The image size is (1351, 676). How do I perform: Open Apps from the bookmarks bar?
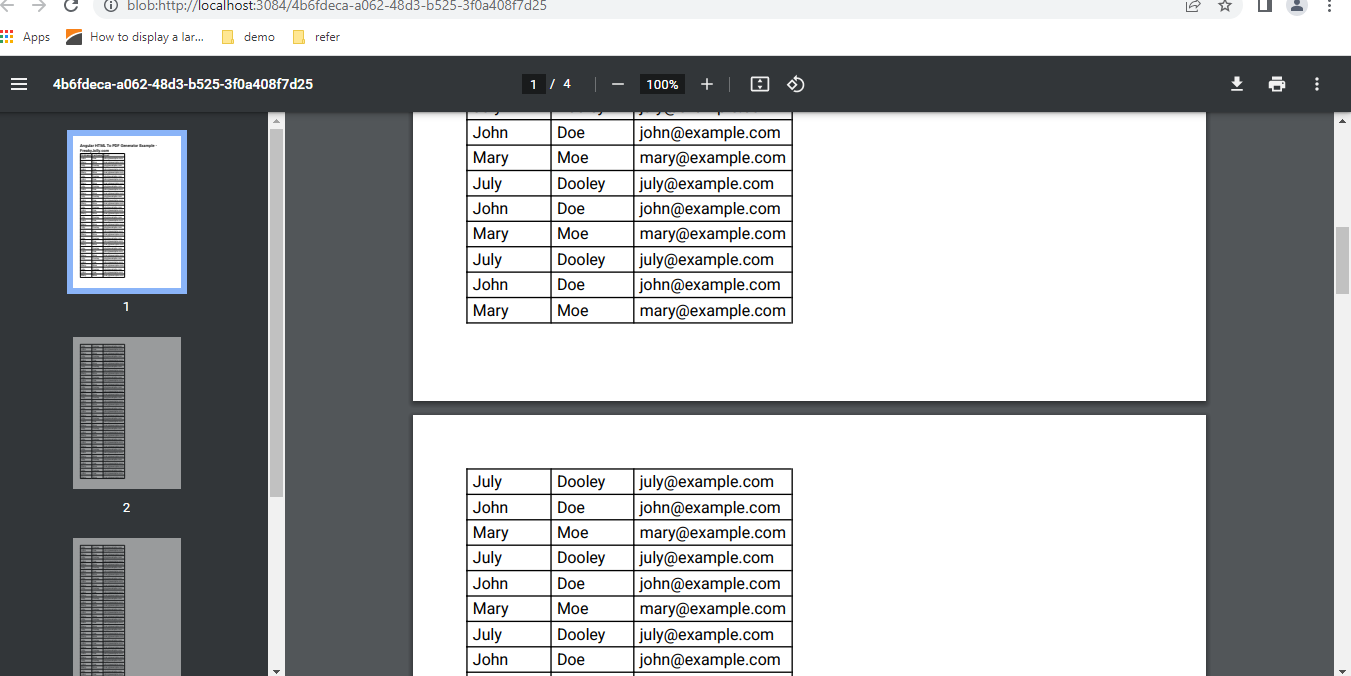click(x=27, y=36)
